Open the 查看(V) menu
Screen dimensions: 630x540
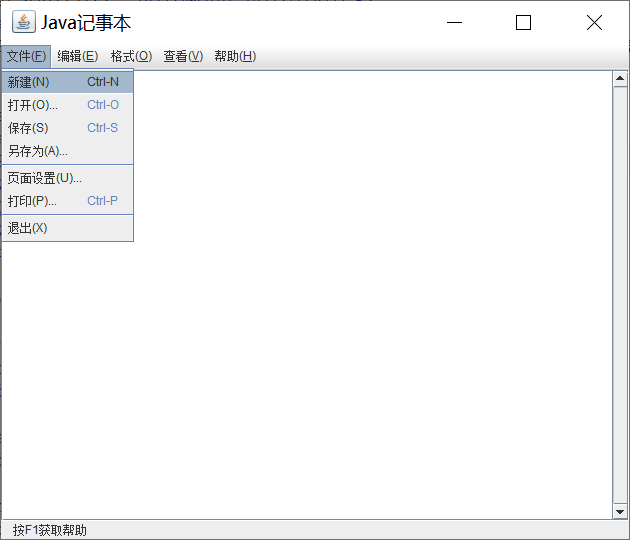[183, 56]
